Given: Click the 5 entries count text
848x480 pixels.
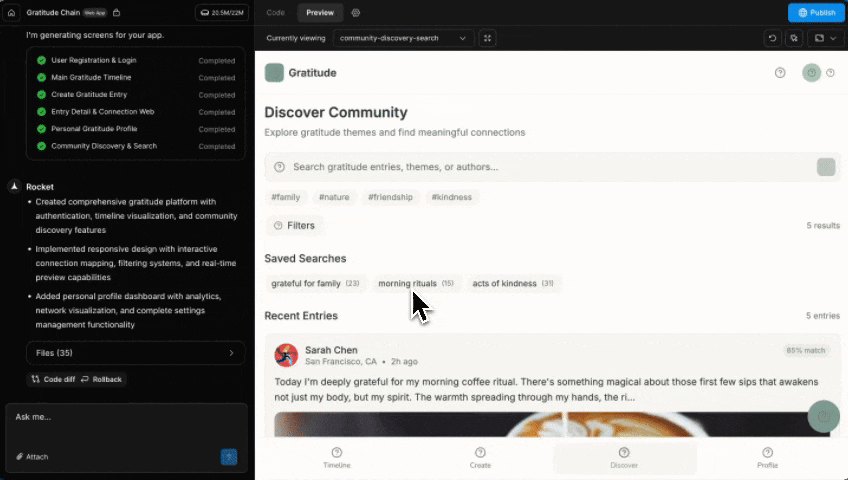Looking at the screenshot, I should click(x=823, y=316).
